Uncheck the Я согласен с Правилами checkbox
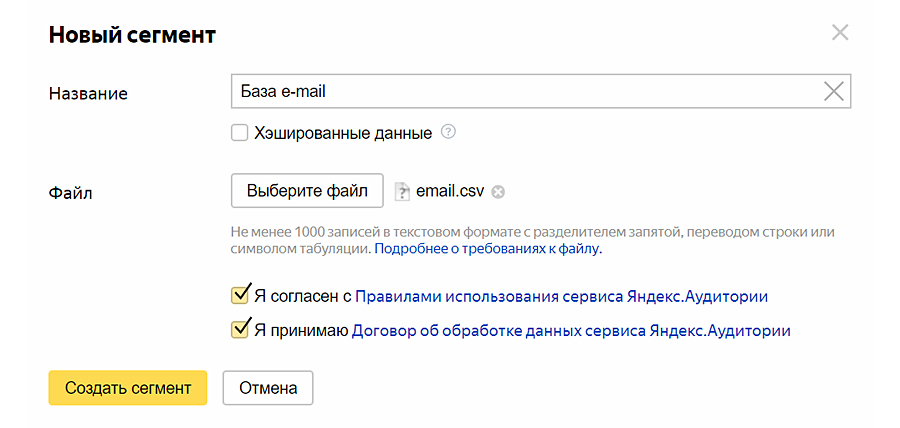 (x=239, y=295)
